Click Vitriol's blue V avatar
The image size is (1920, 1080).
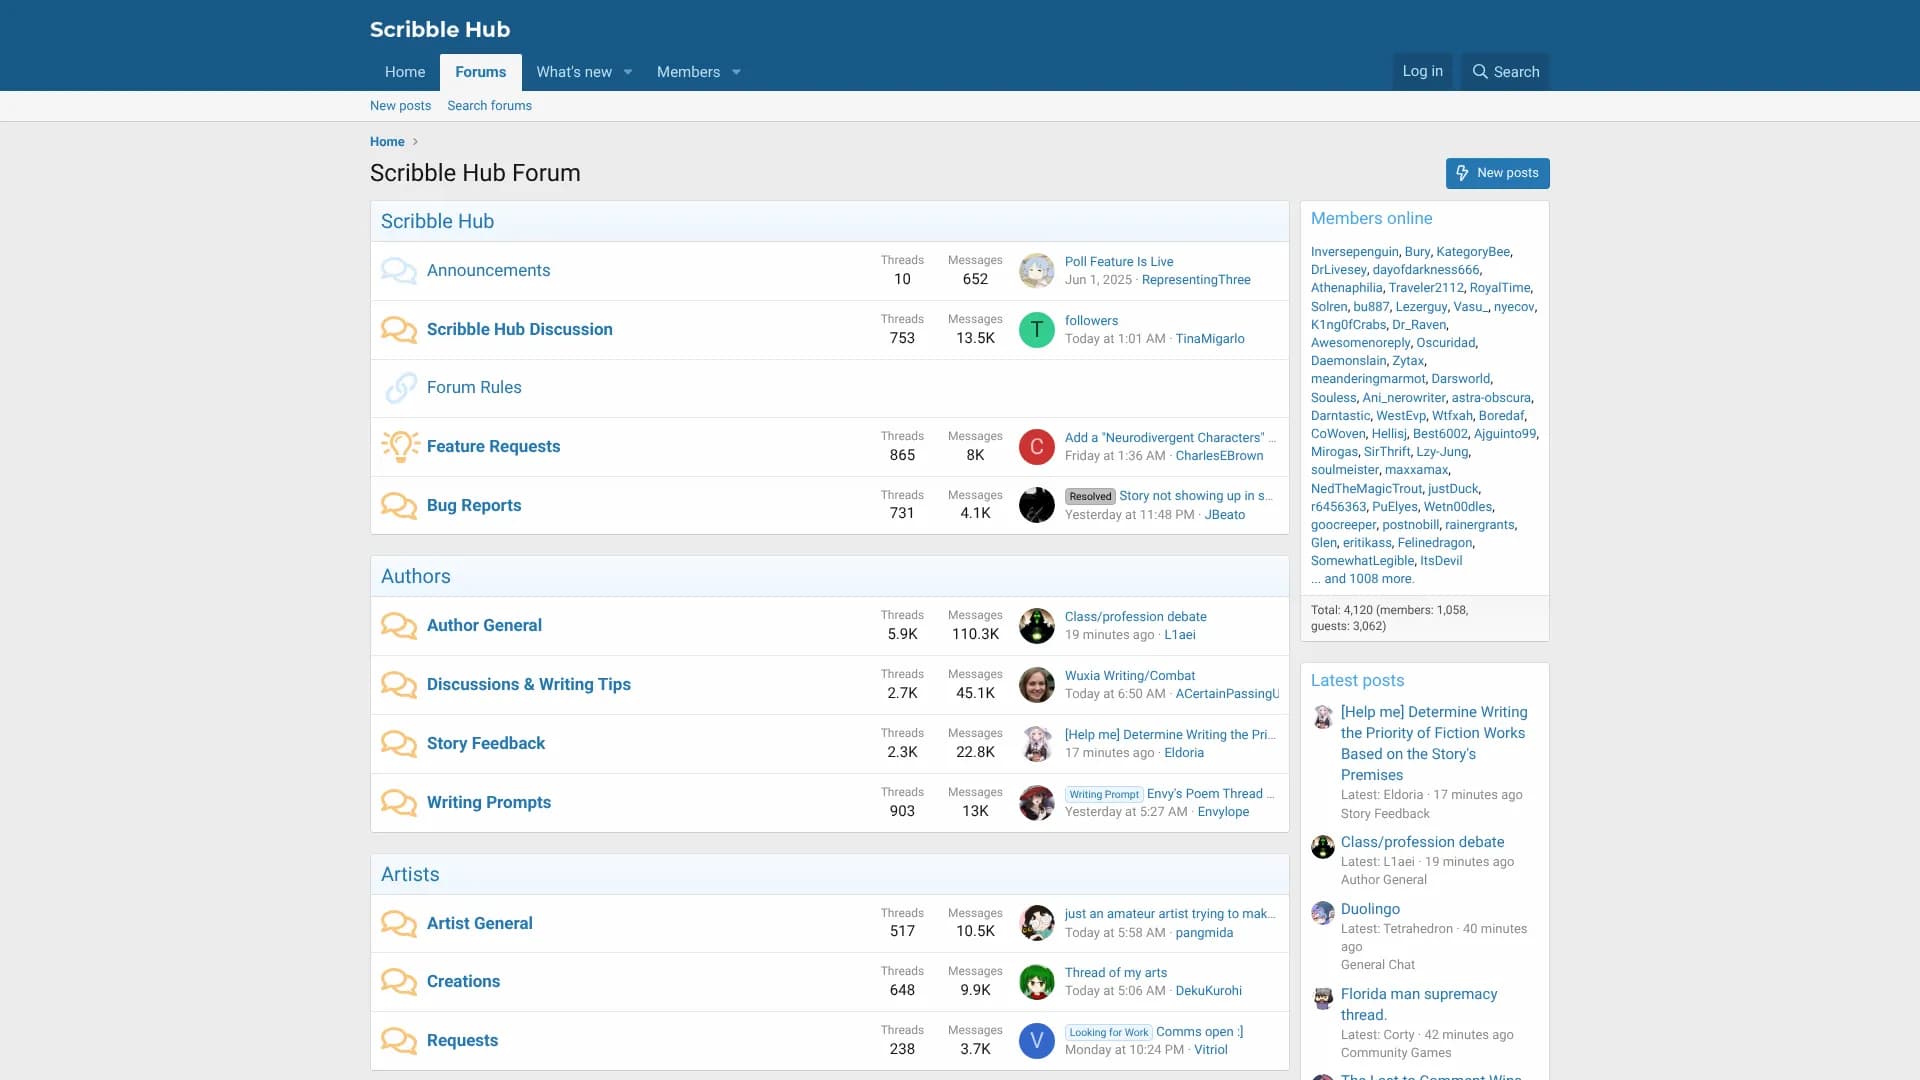pyautogui.click(x=1036, y=1041)
